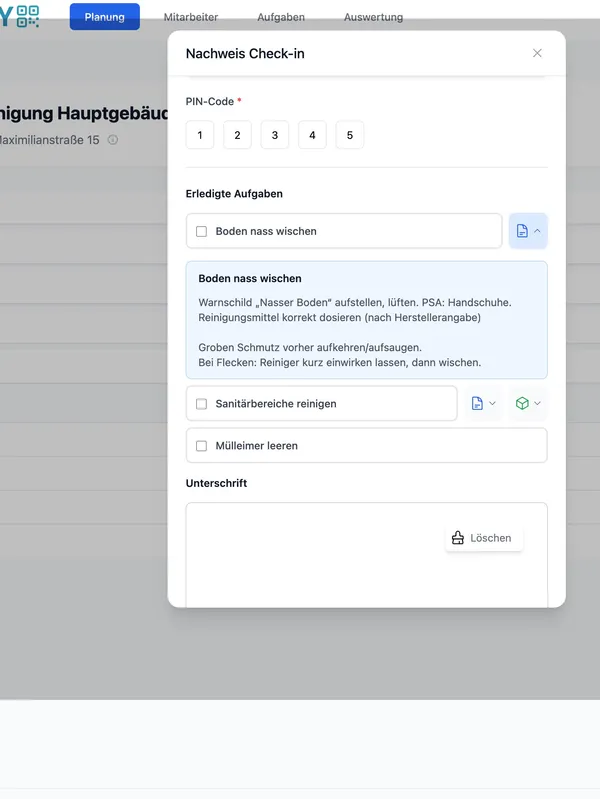Open the green materials box for Sanitärbereiche reinigen
Screen dimensions: 600x799
(522, 404)
